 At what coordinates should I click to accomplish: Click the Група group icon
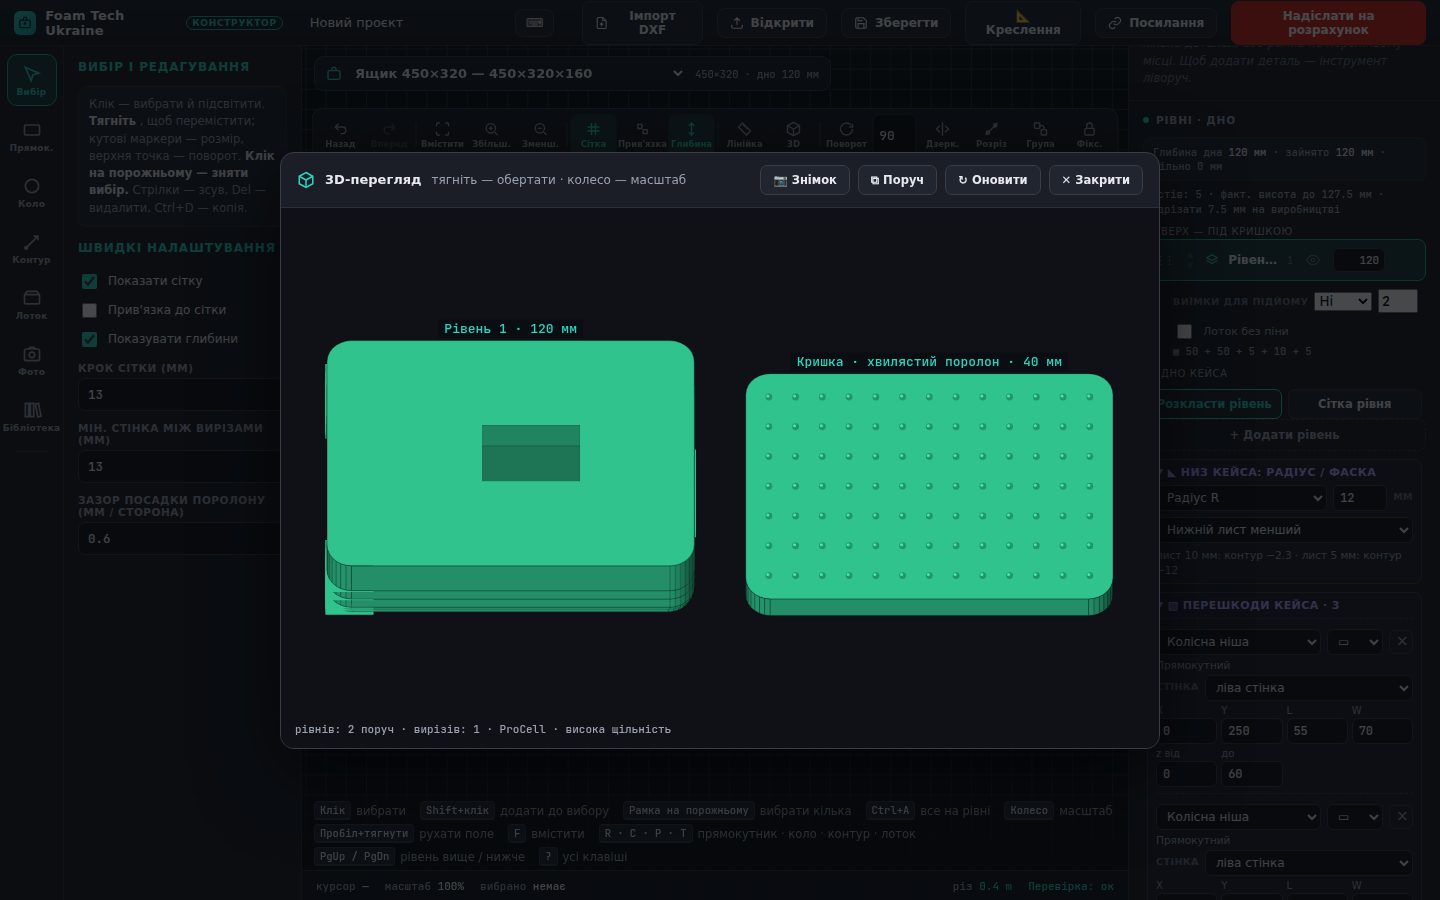[1040, 134]
